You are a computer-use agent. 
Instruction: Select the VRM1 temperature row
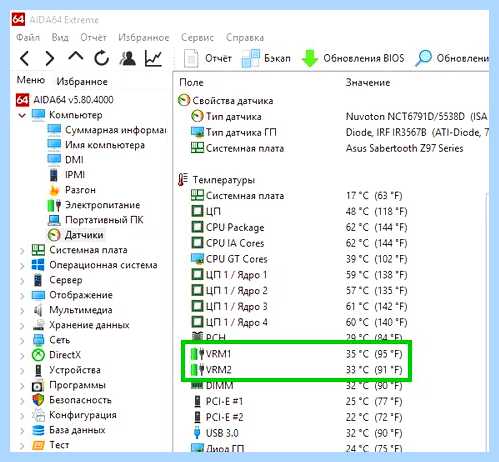(297, 354)
